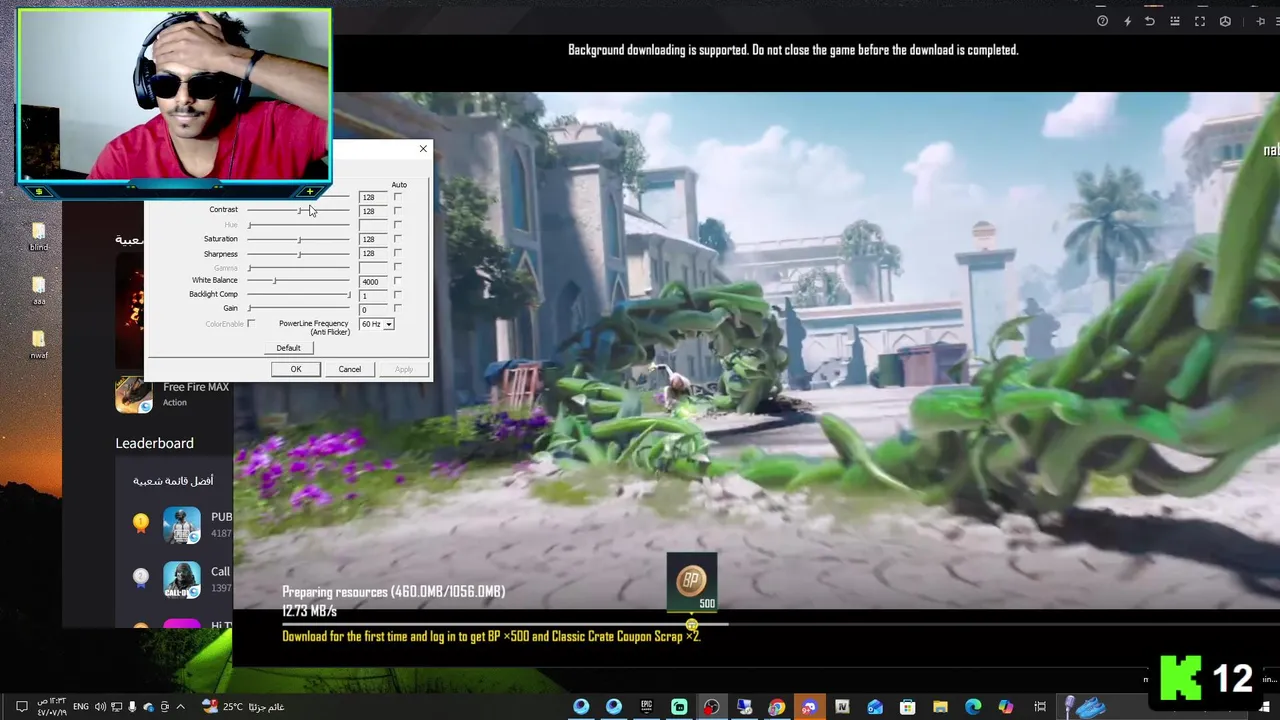Click the network icon in system tray

(116, 707)
